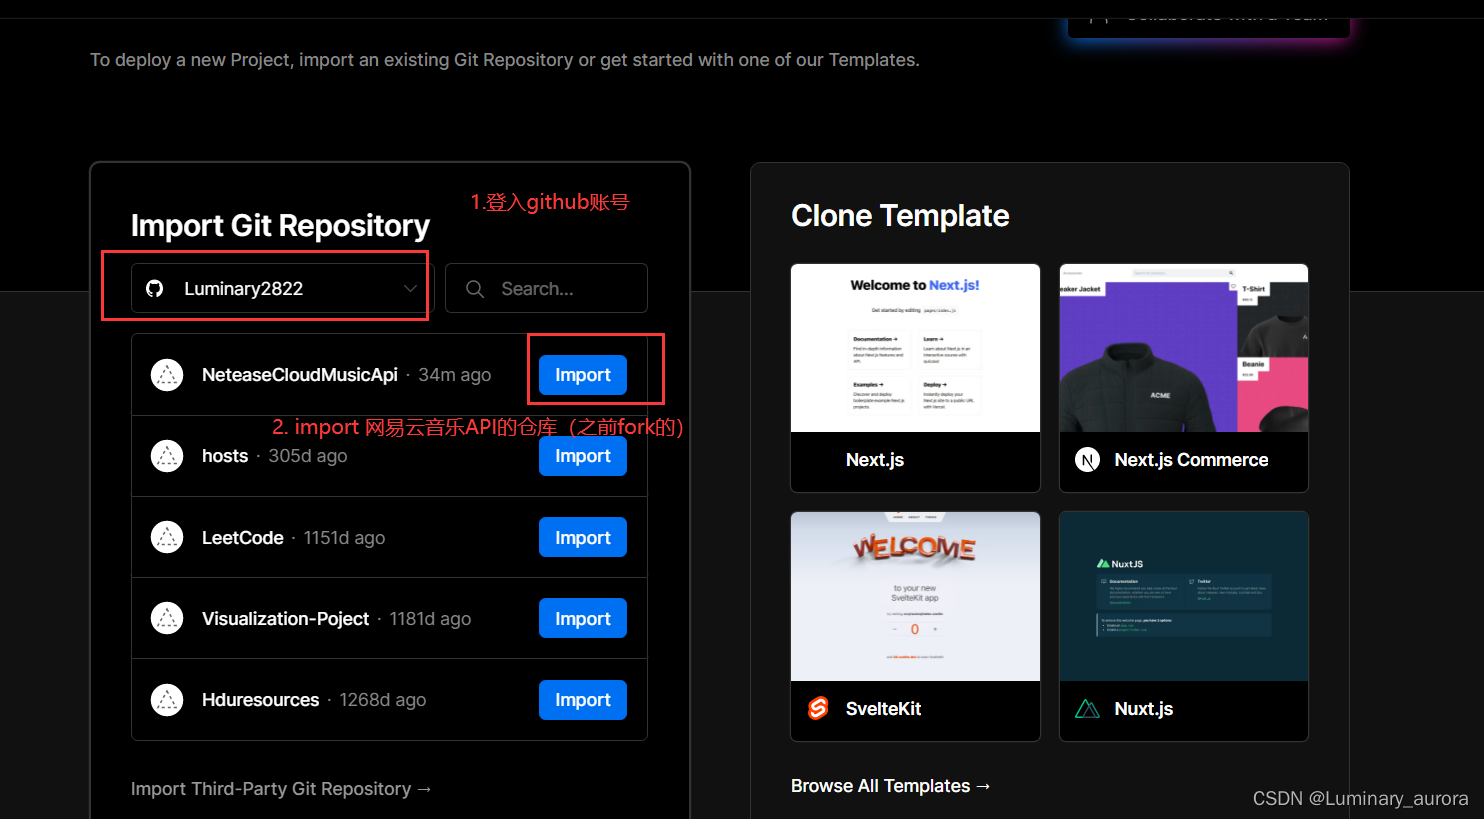
Task: Click the Clone Template heading
Action: pos(900,216)
